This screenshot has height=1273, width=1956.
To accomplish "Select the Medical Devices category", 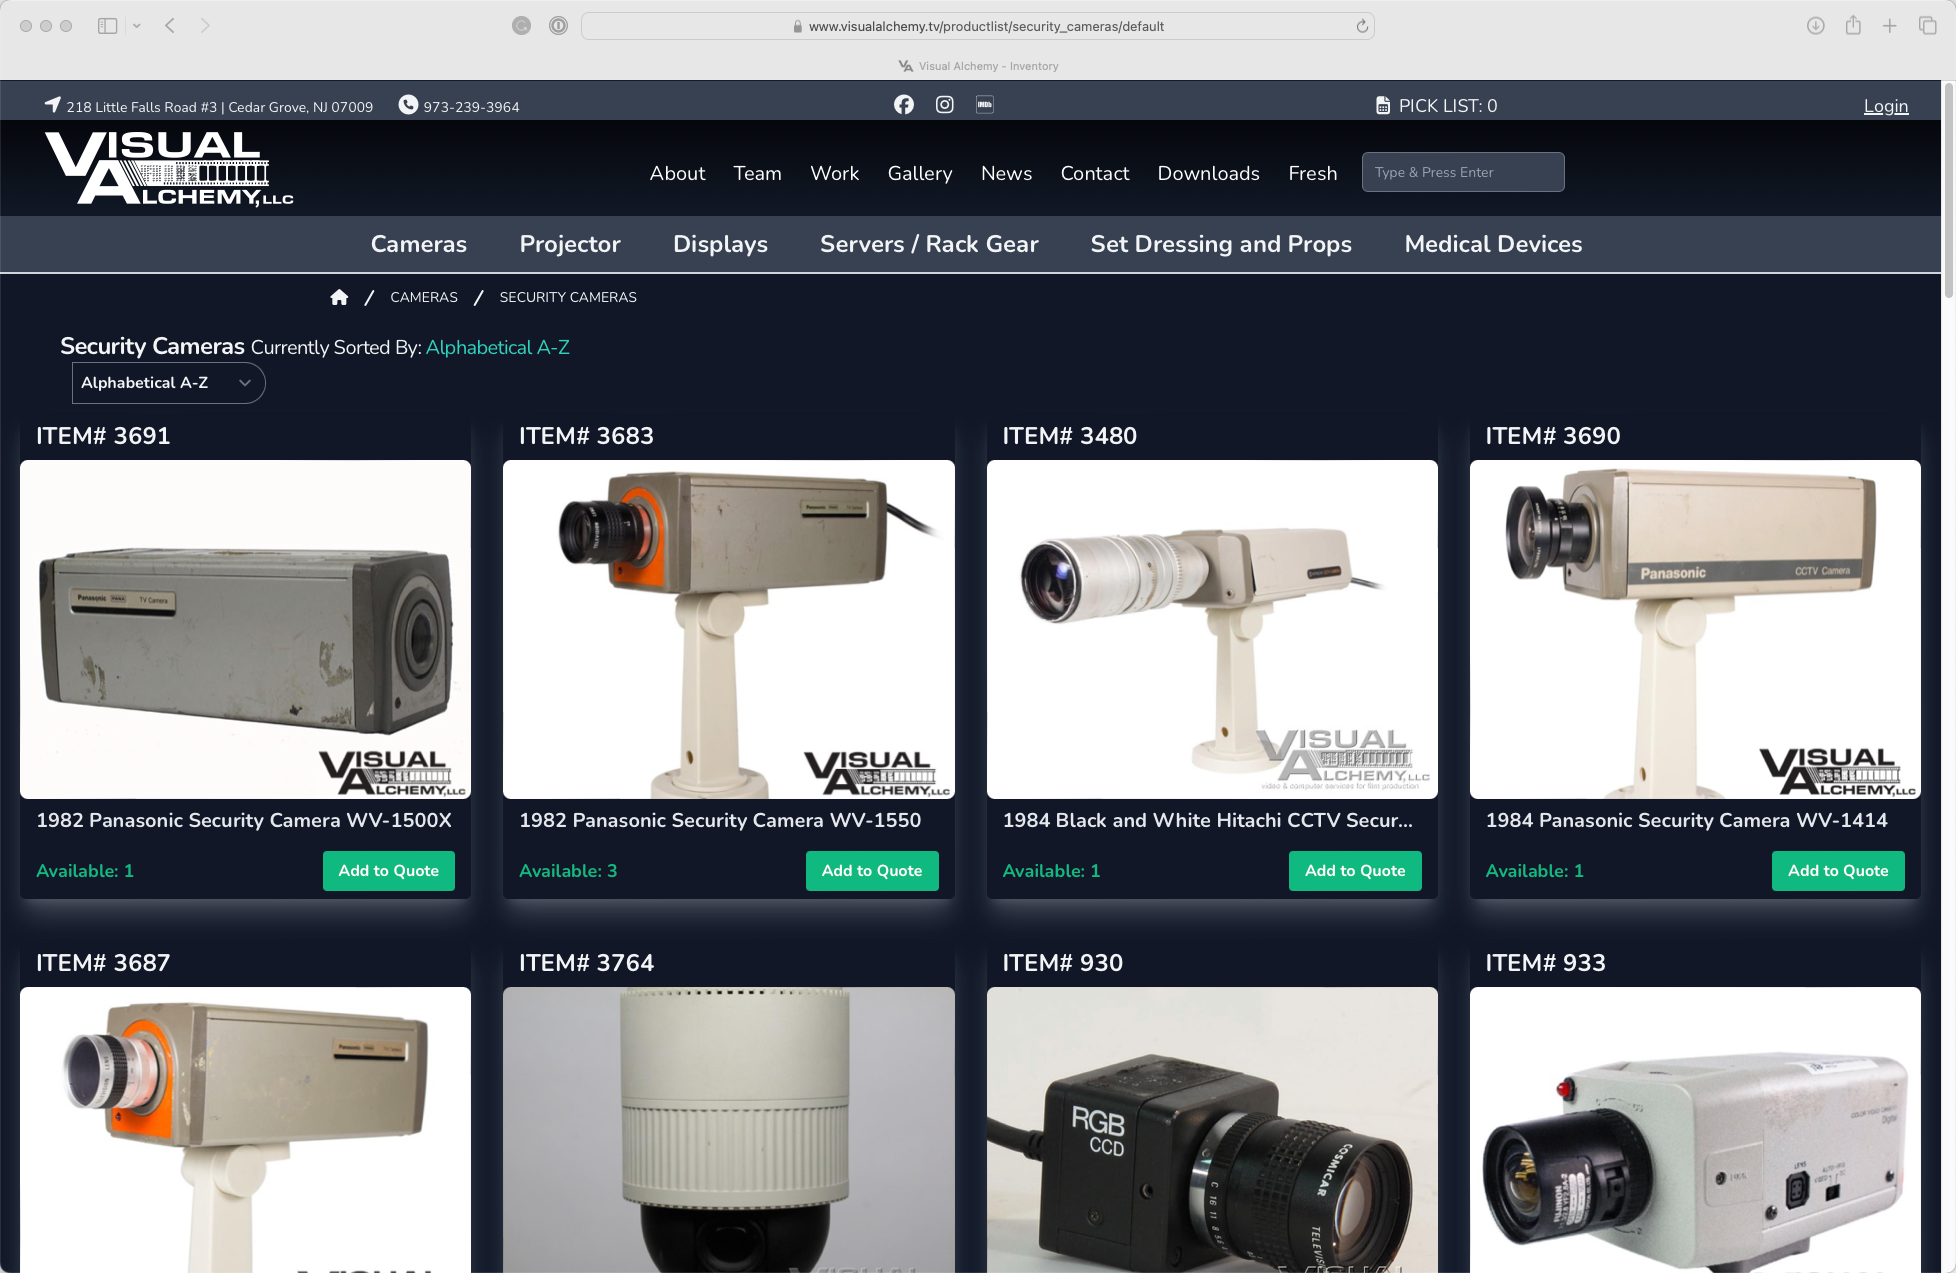I will (x=1493, y=244).
